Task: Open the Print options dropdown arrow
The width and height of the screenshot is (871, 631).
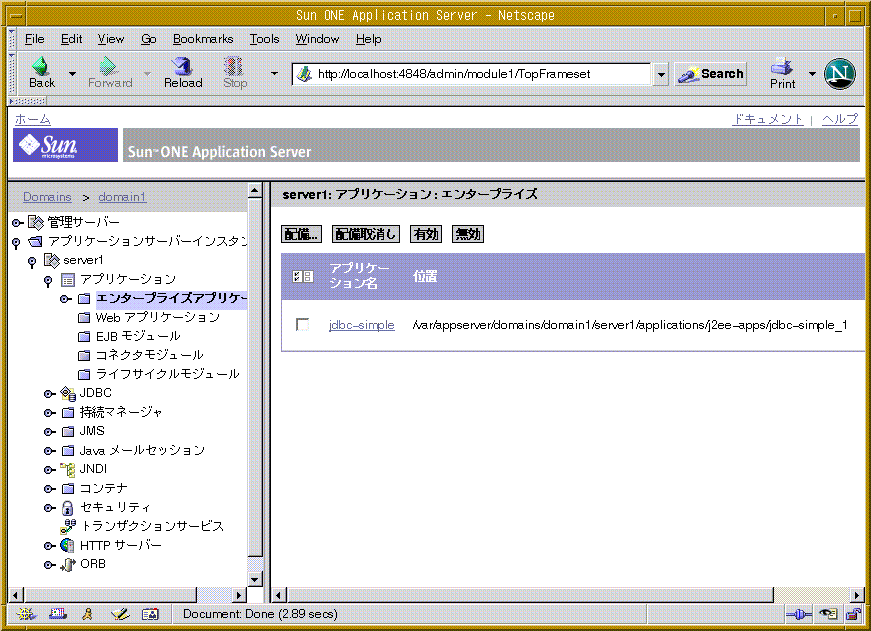Action: click(x=812, y=73)
